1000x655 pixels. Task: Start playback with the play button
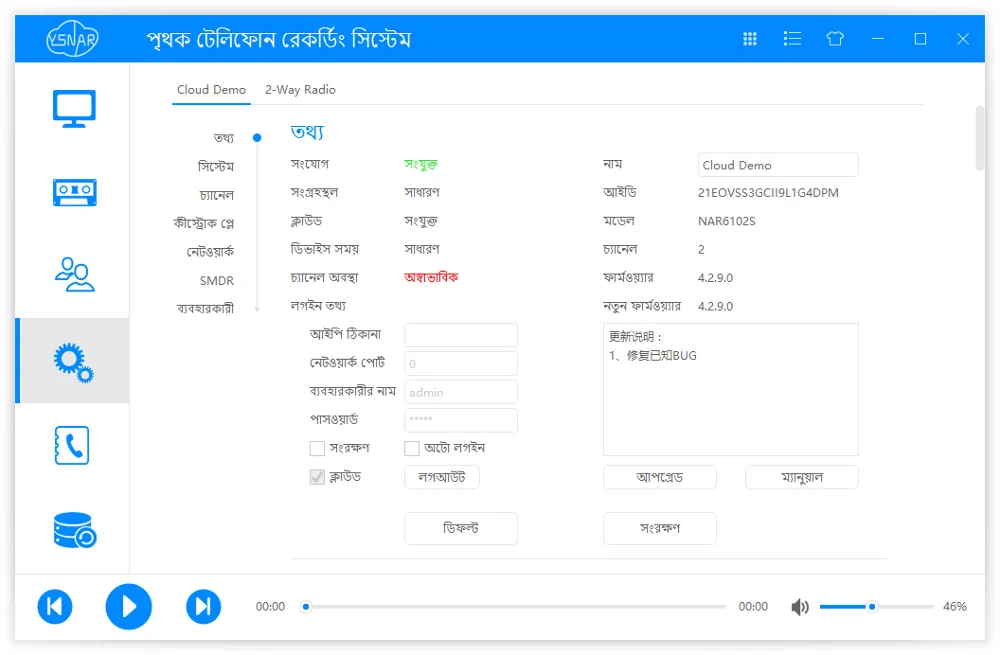pos(129,607)
